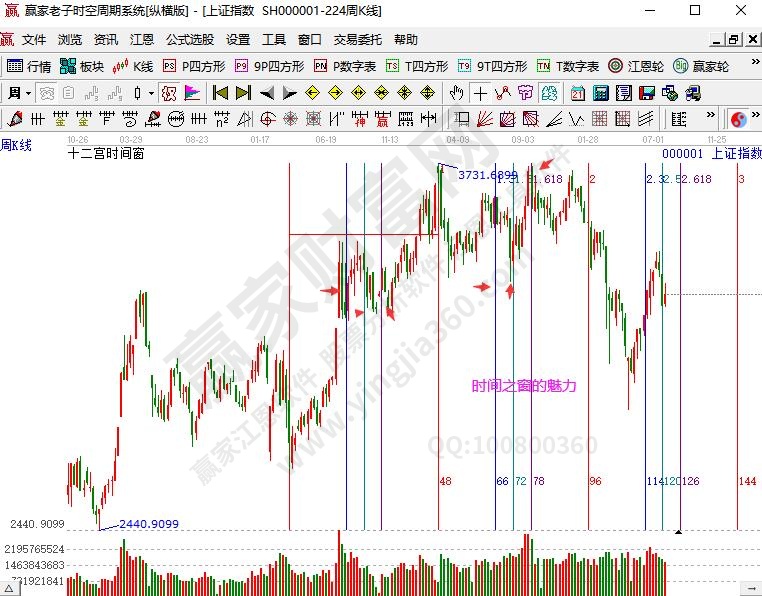The height and width of the screenshot is (596, 762).
Task: Open the calculator tool icon
Action: point(601,93)
